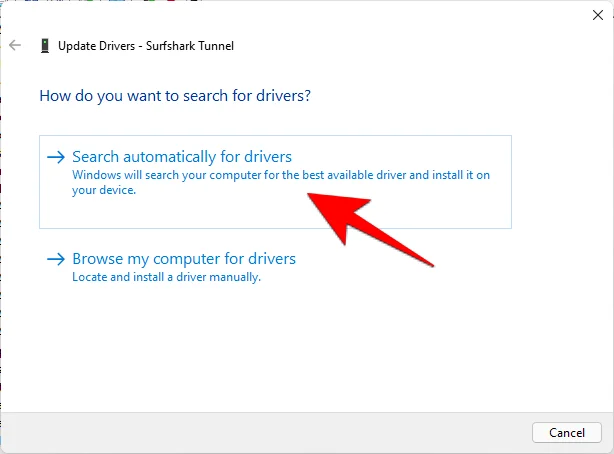The image size is (614, 454).
Task: Select Browse my computer for drivers
Action: tap(184, 259)
